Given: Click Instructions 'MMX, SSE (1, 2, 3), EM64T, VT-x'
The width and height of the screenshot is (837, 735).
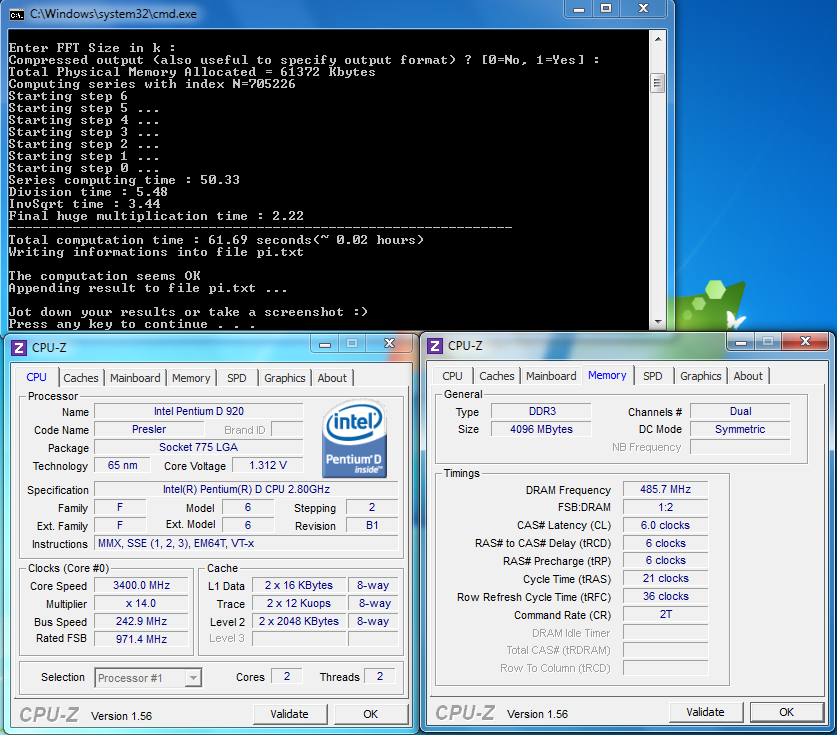Looking at the screenshot, I should (246, 543).
